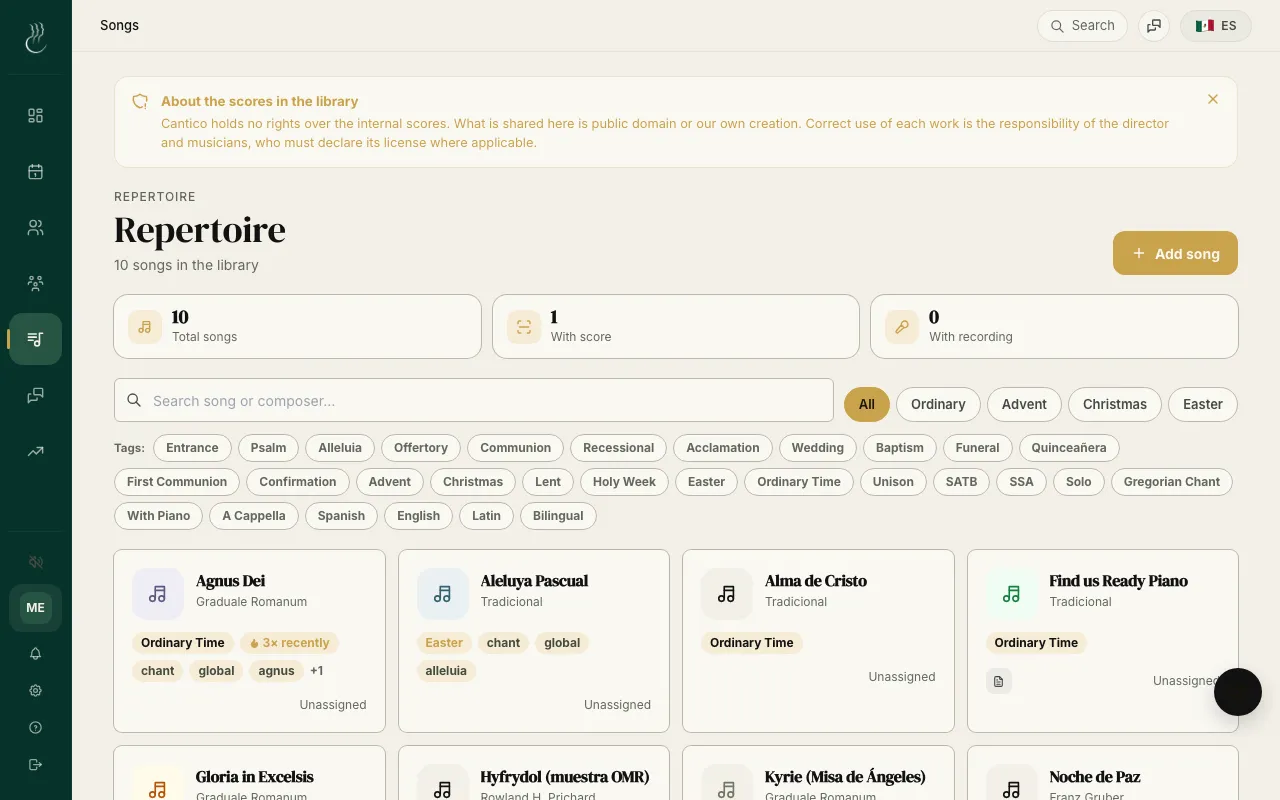
Task: Open the members people icon in sidebar
Action: (x=36, y=227)
